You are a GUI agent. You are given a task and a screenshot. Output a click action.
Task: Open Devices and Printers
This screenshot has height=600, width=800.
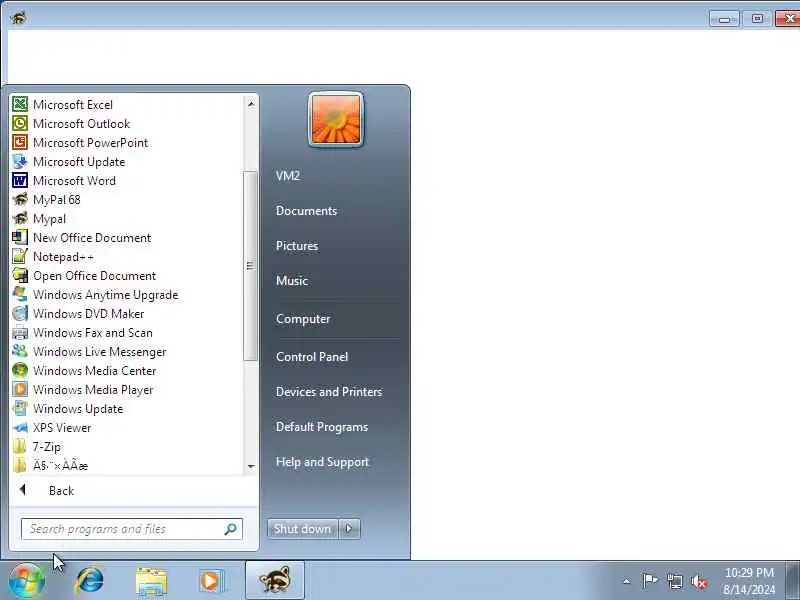tap(329, 392)
